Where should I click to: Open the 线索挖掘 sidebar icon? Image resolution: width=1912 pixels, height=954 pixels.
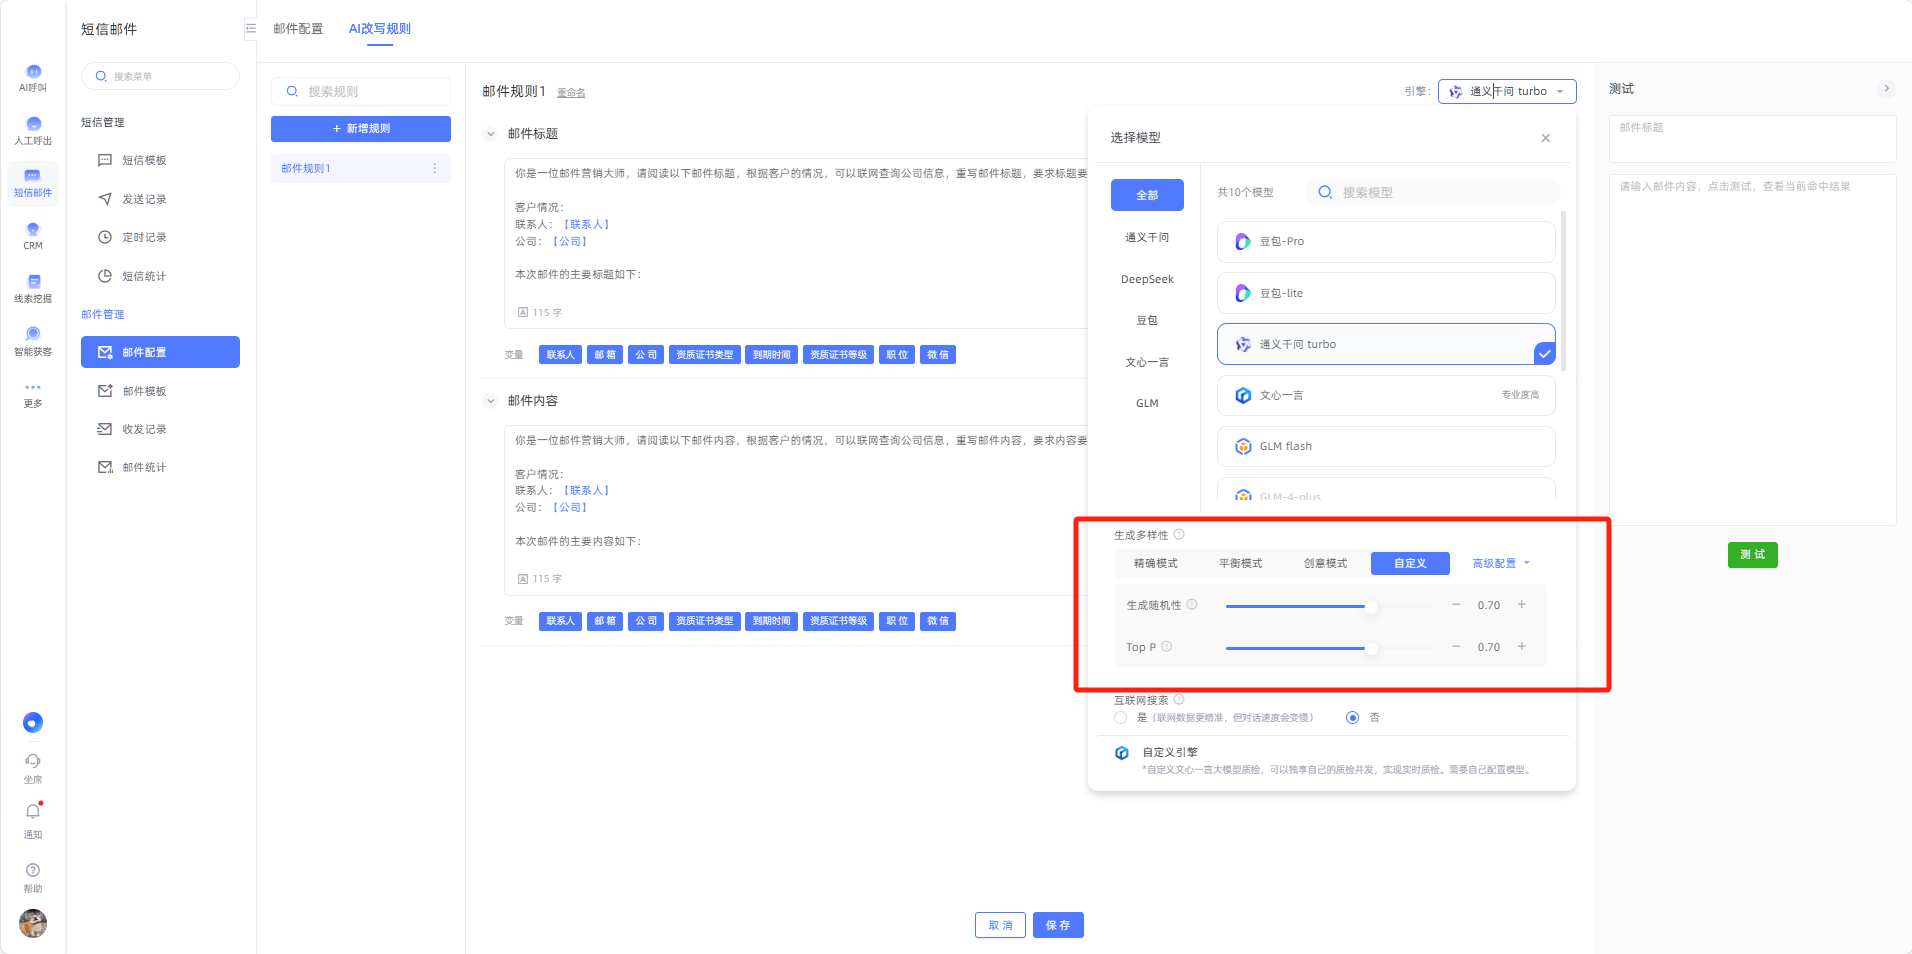(x=33, y=289)
